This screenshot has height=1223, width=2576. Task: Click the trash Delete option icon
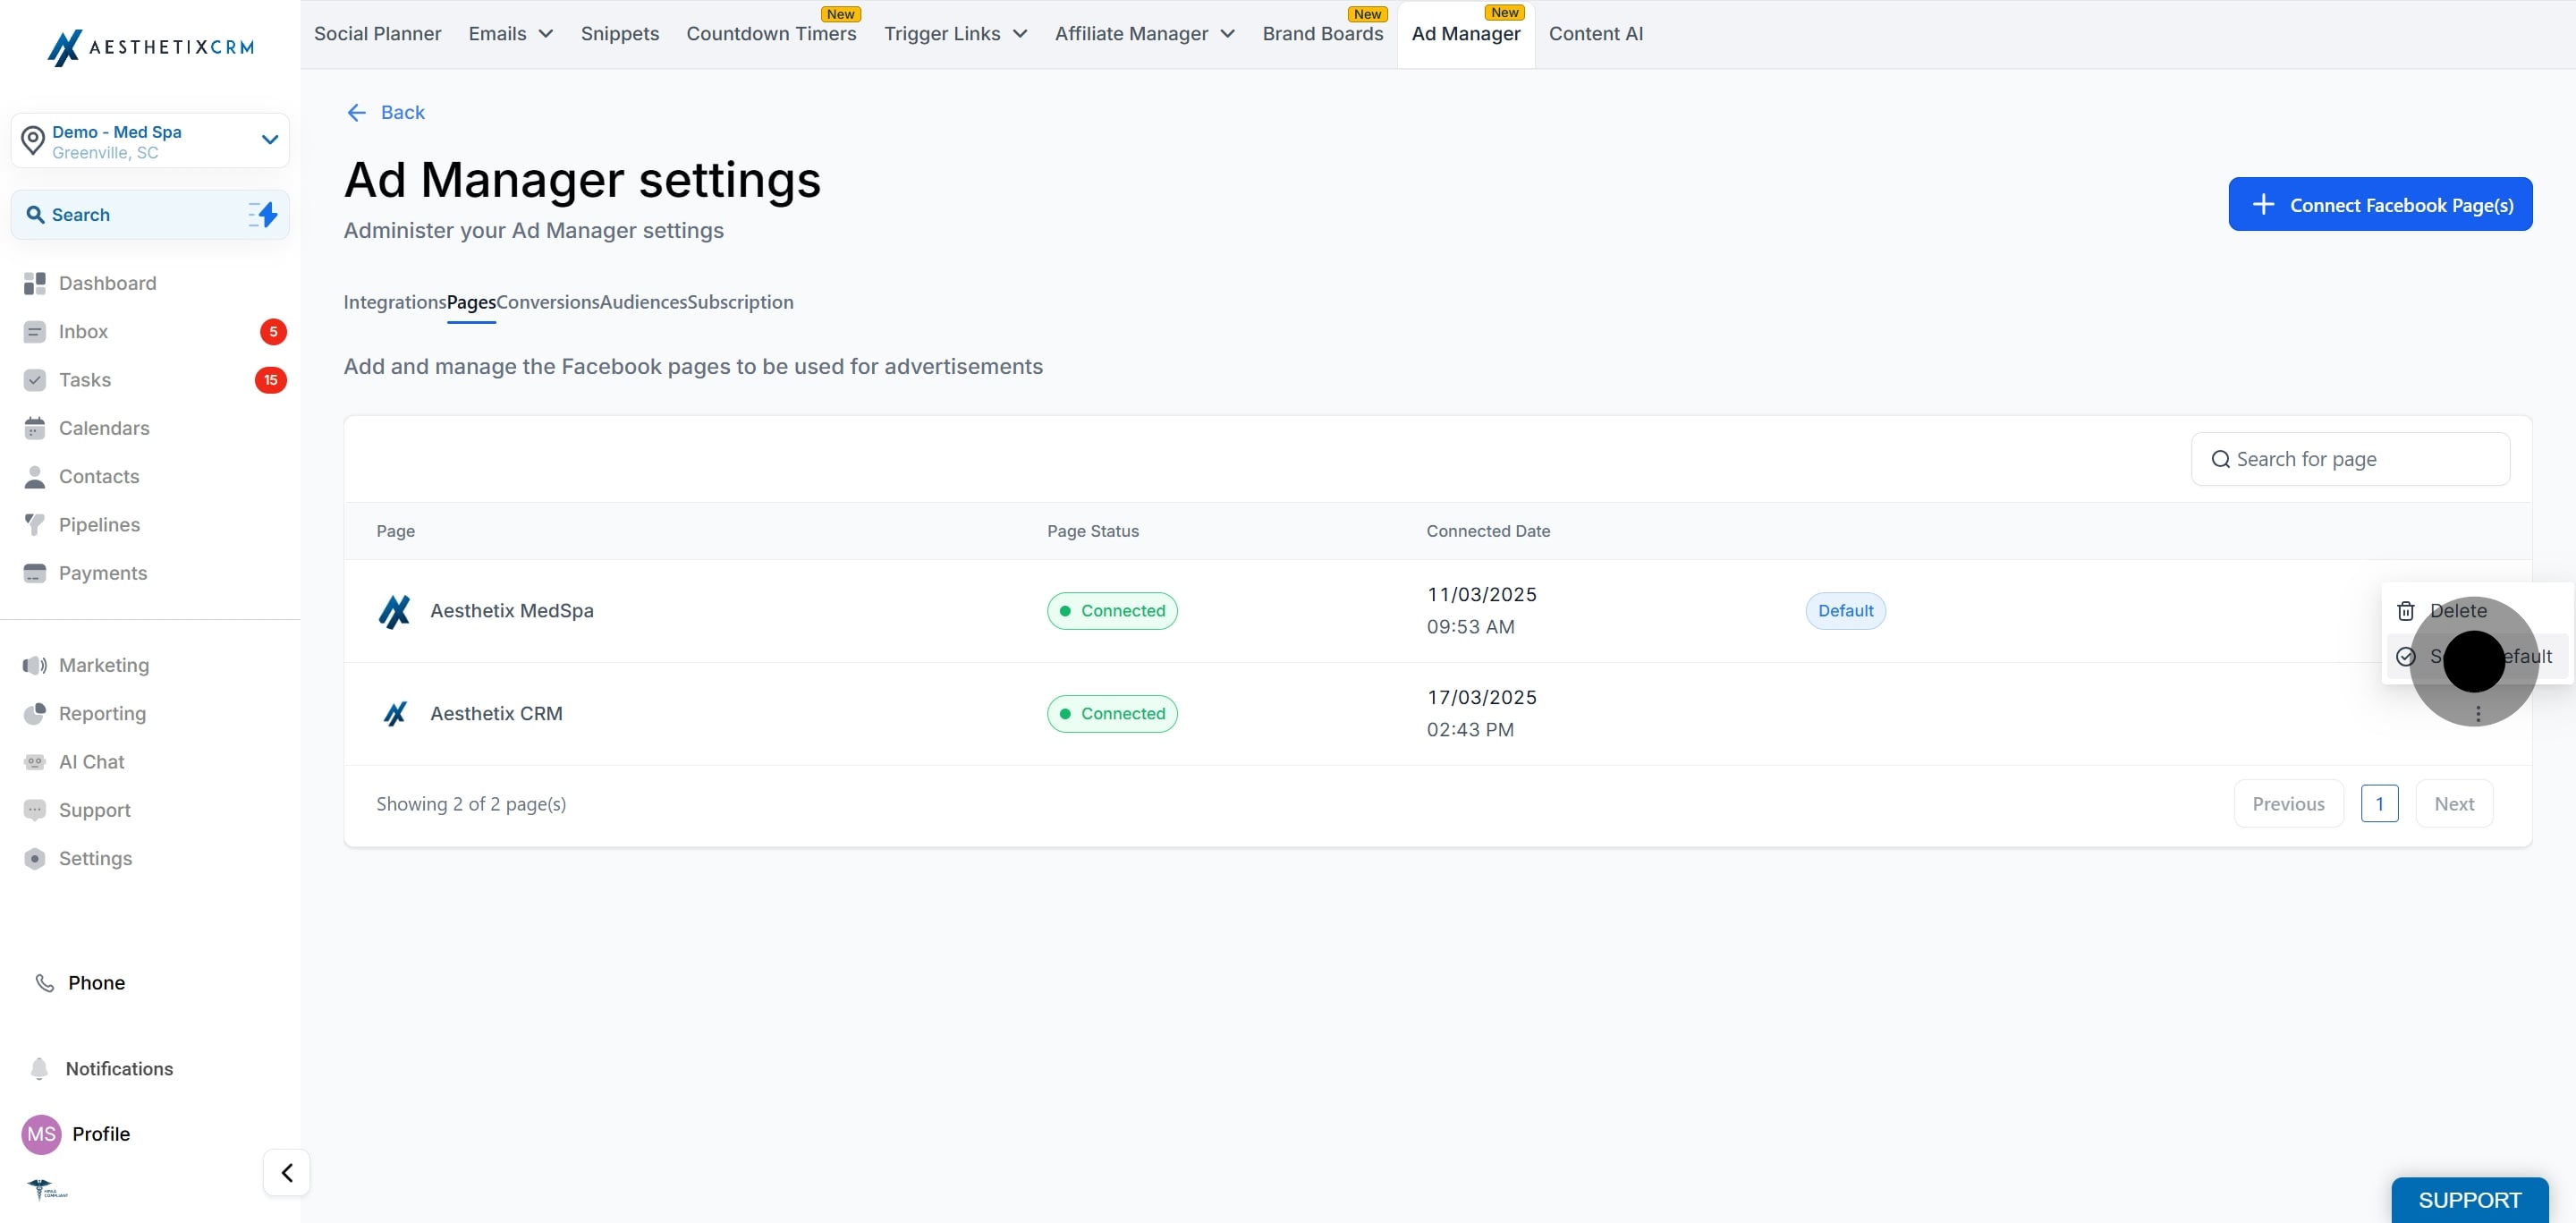[x=2406, y=611]
